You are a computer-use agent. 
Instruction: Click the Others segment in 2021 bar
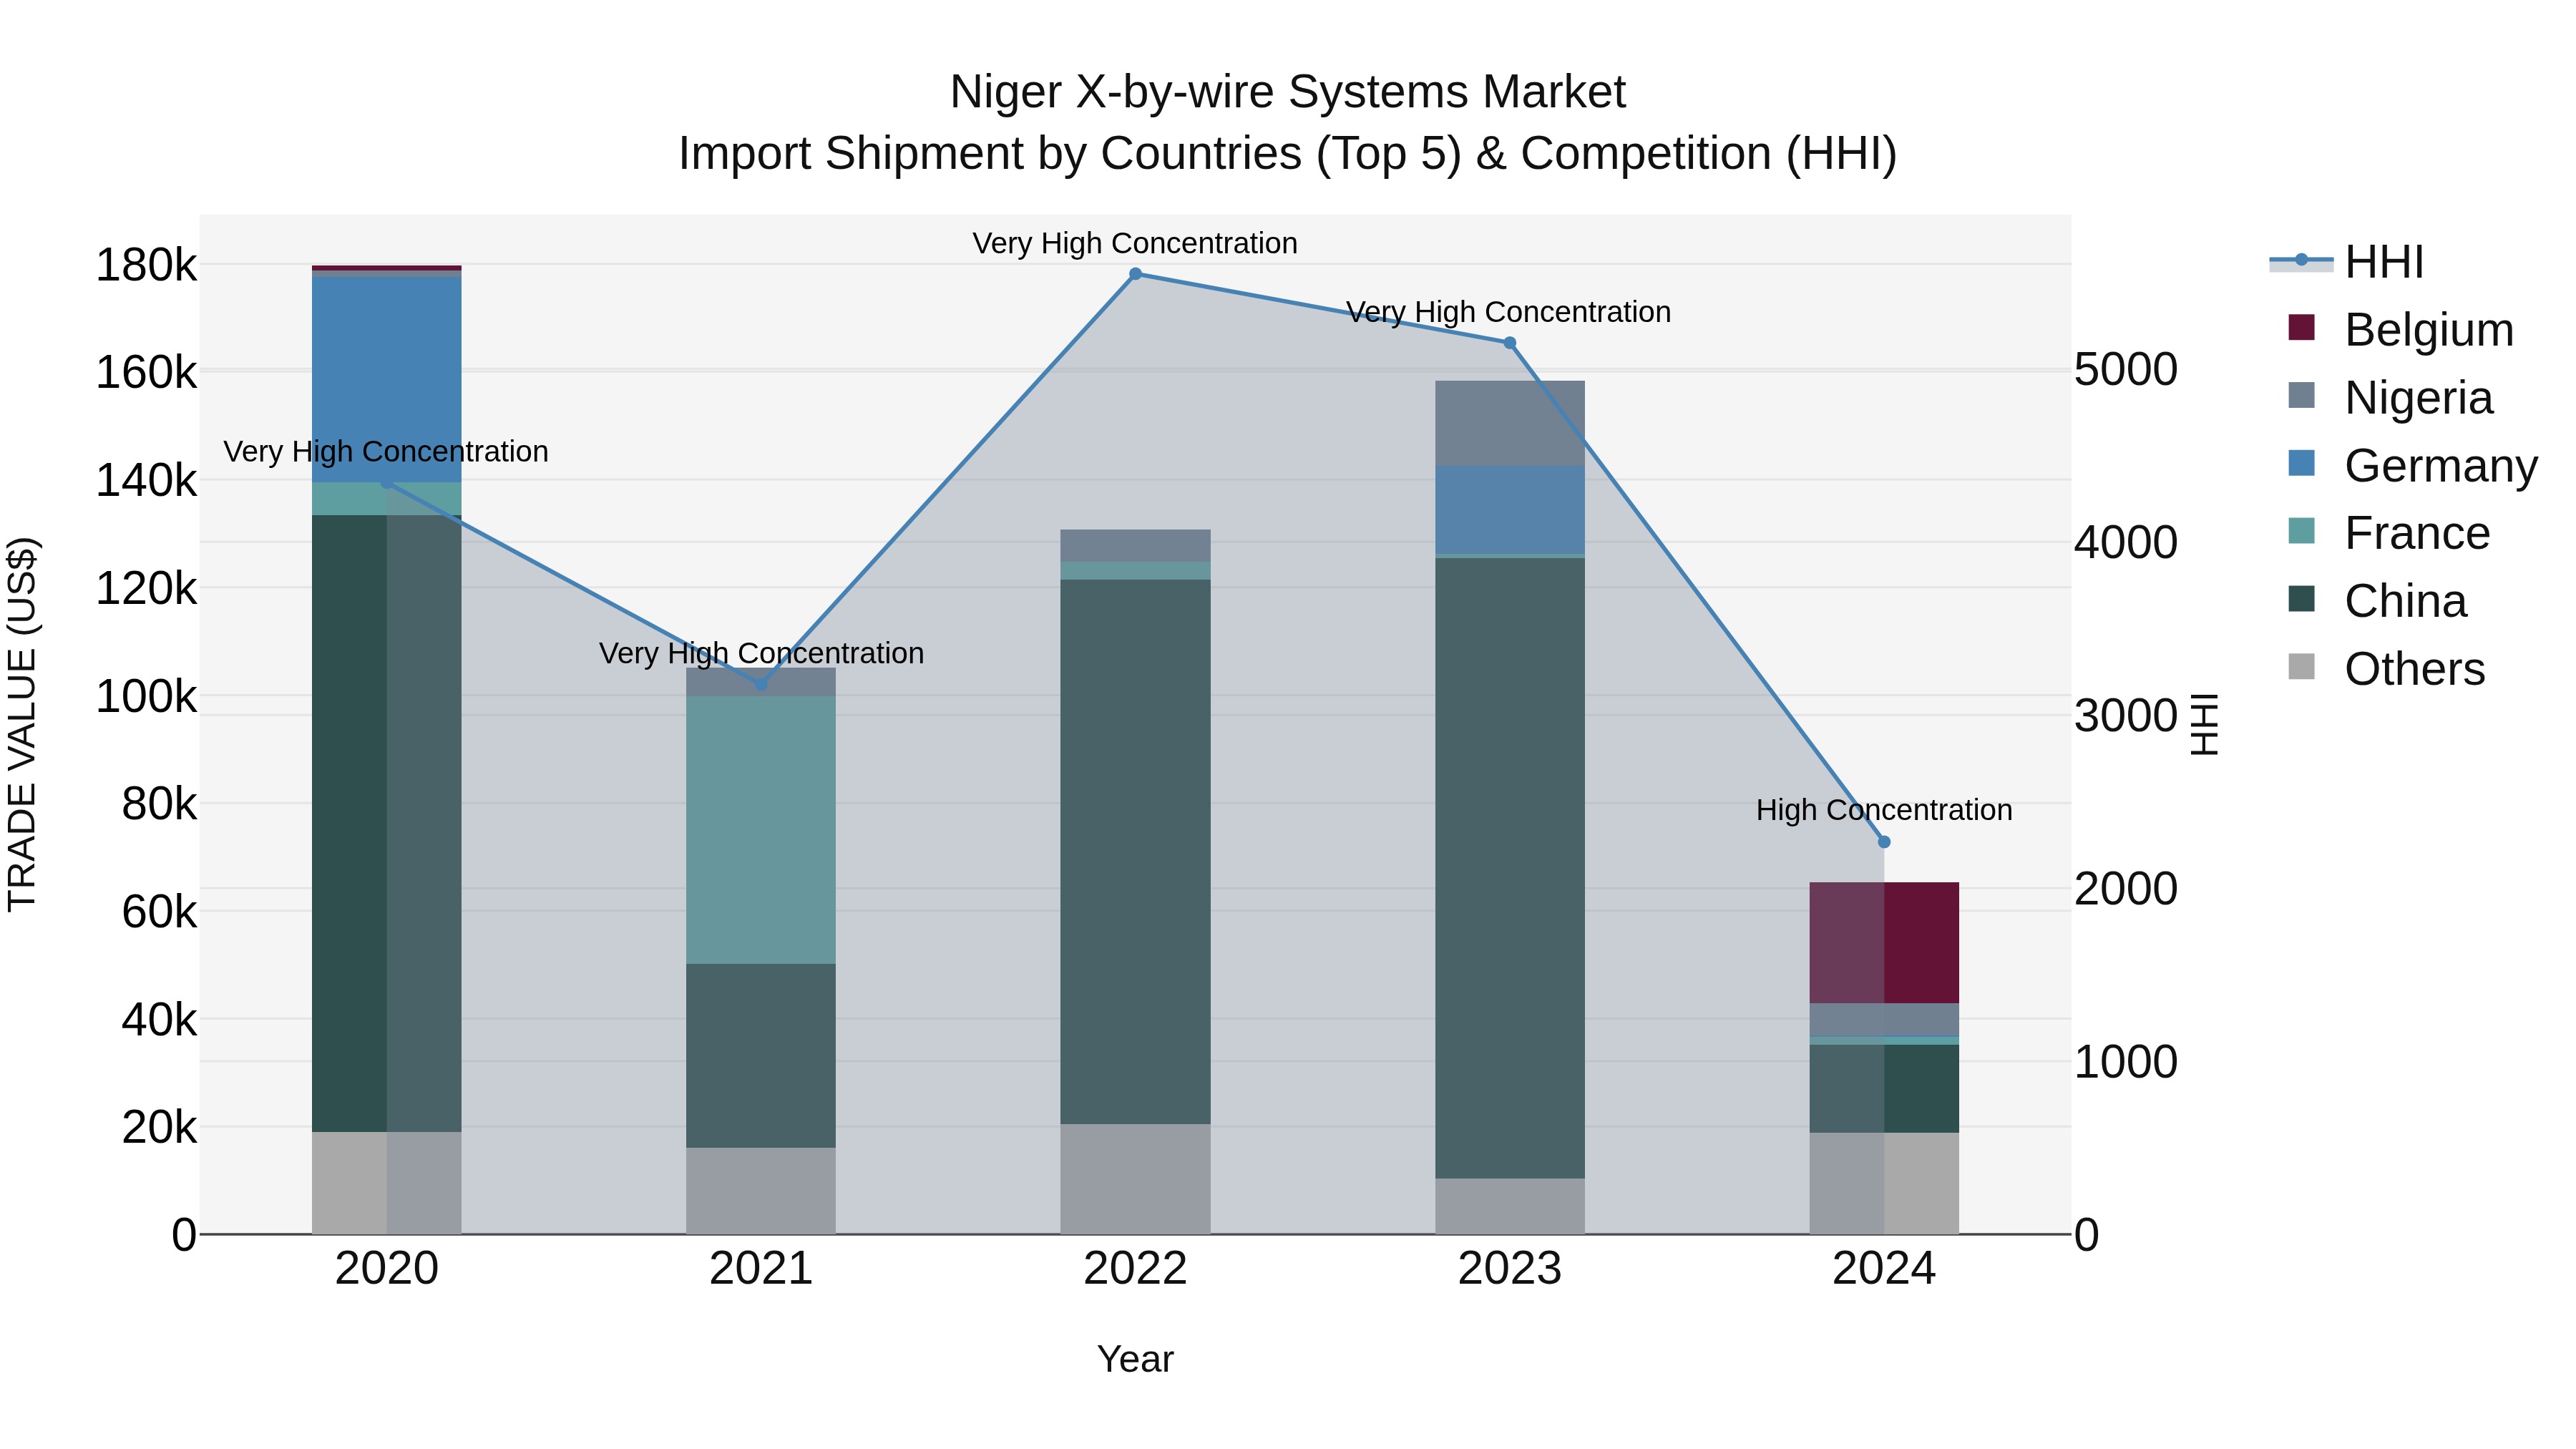click(761, 1191)
